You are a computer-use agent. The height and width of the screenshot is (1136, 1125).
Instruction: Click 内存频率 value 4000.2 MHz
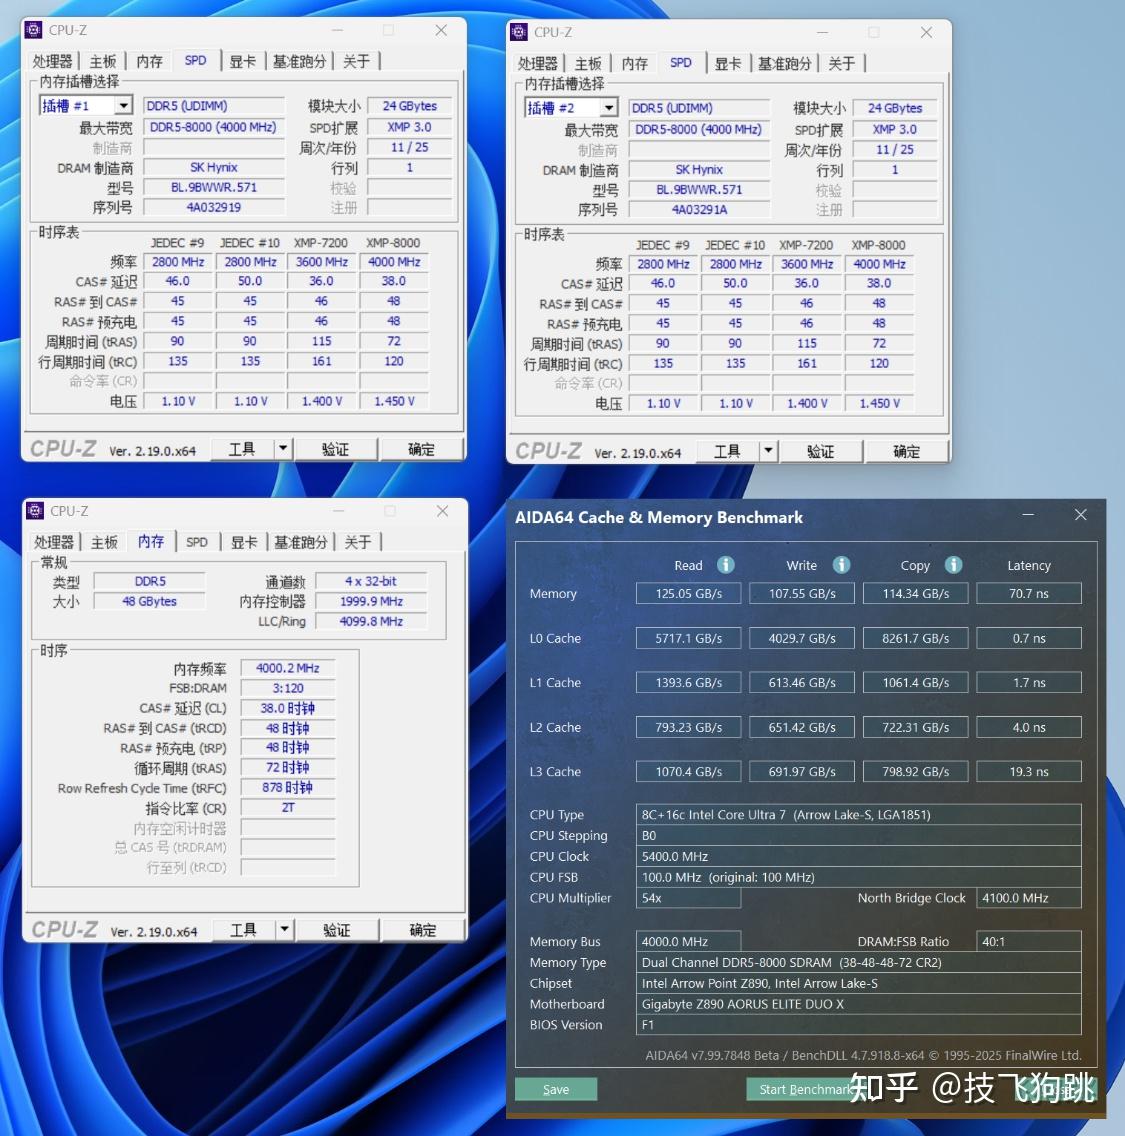click(288, 668)
